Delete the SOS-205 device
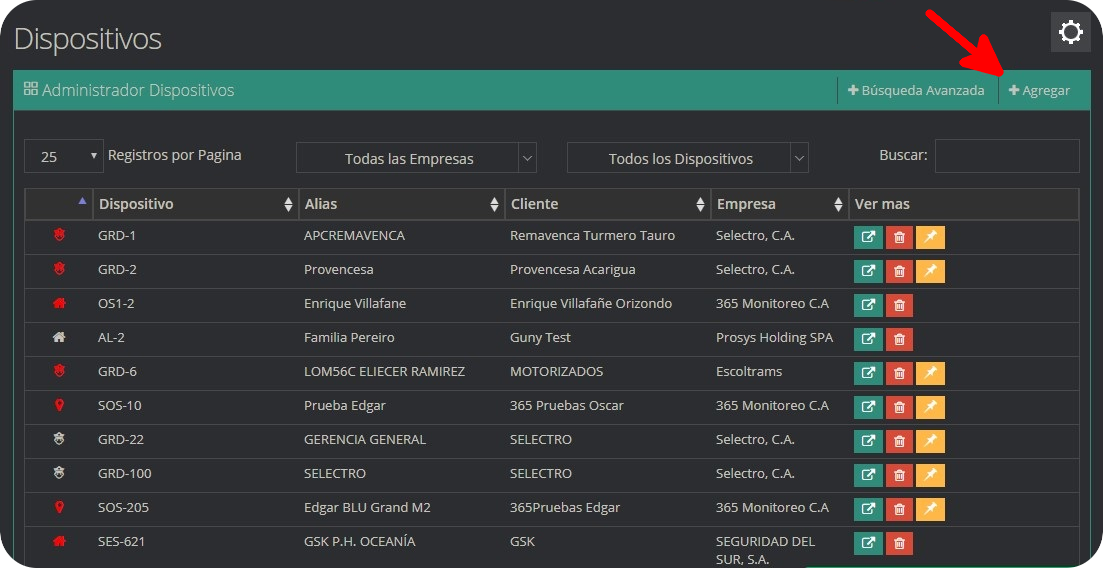The height and width of the screenshot is (568, 1103). click(x=899, y=509)
